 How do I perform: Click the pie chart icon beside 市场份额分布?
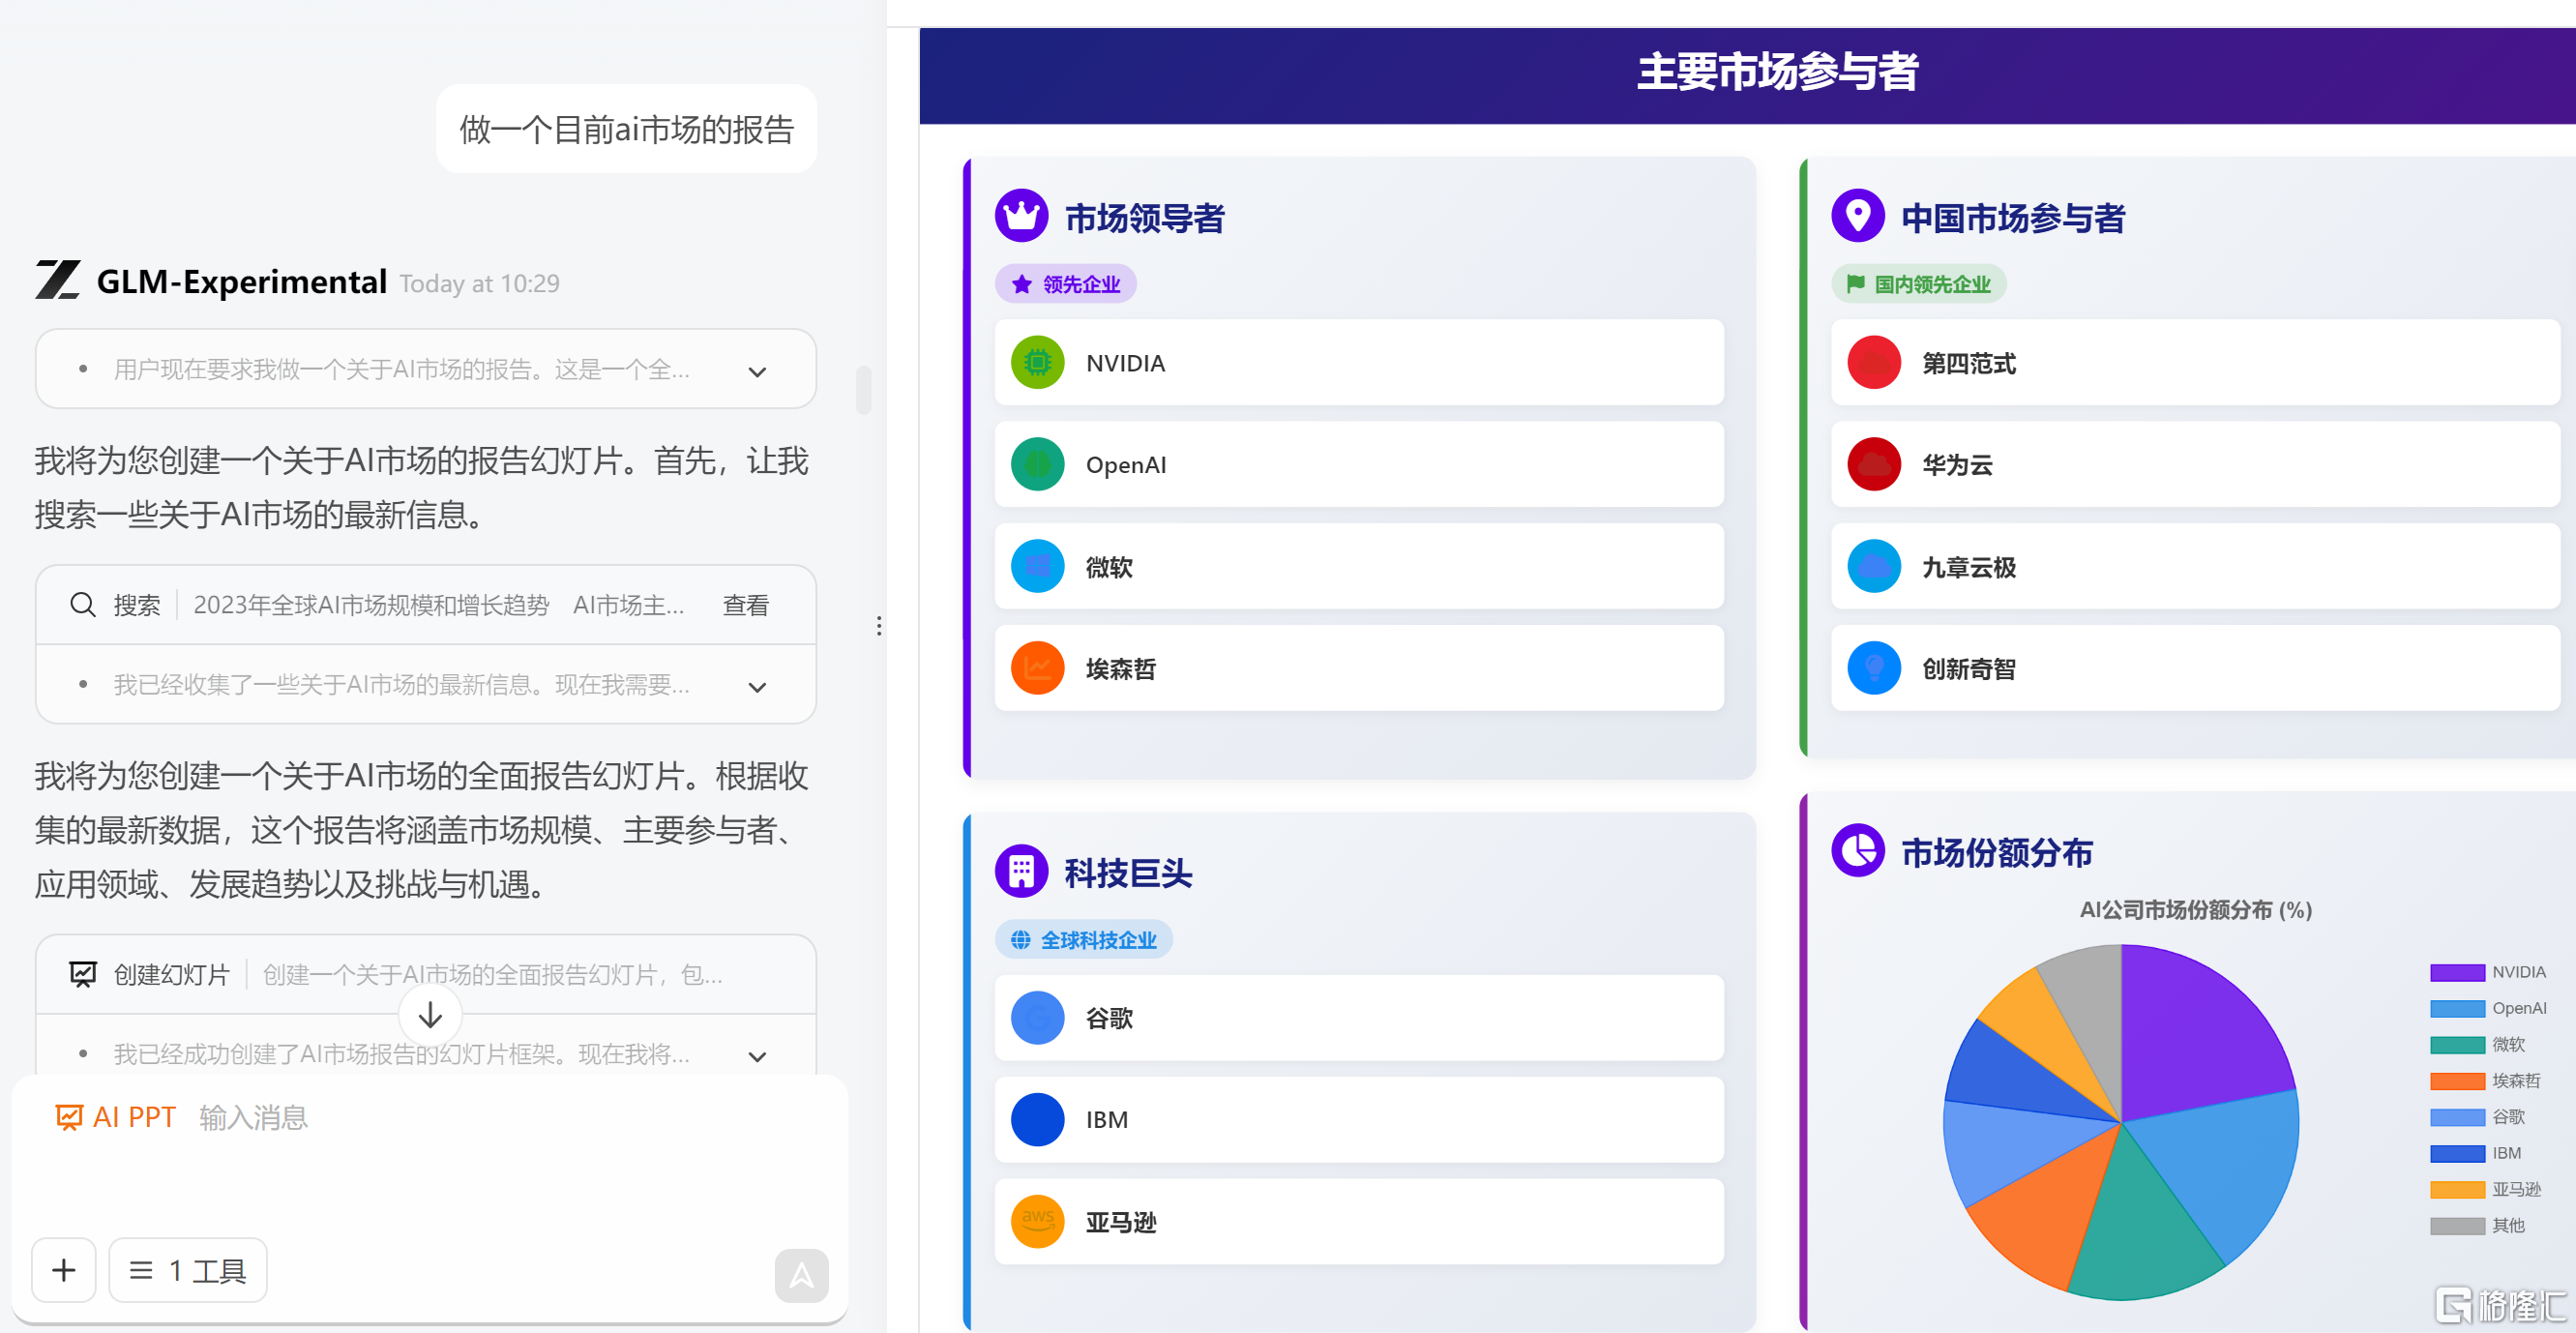1857,850
